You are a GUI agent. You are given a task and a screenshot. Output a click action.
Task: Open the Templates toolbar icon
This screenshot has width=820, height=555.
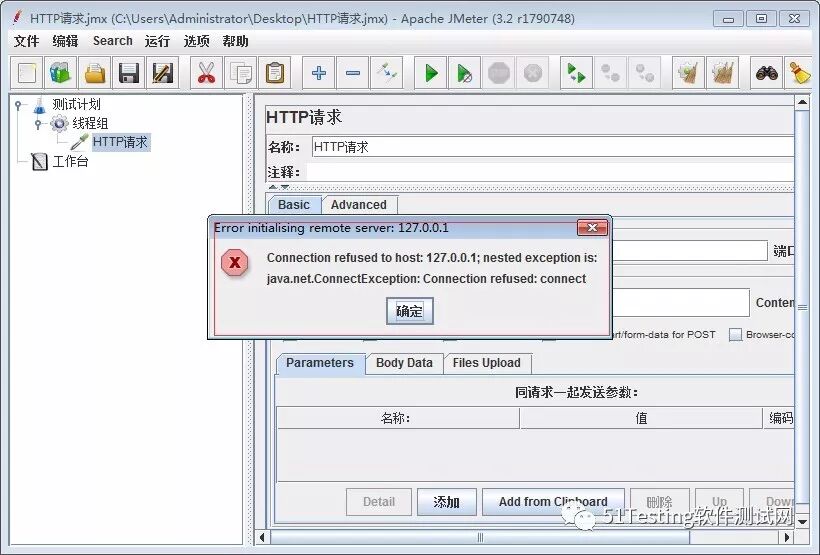coord(61,73)
